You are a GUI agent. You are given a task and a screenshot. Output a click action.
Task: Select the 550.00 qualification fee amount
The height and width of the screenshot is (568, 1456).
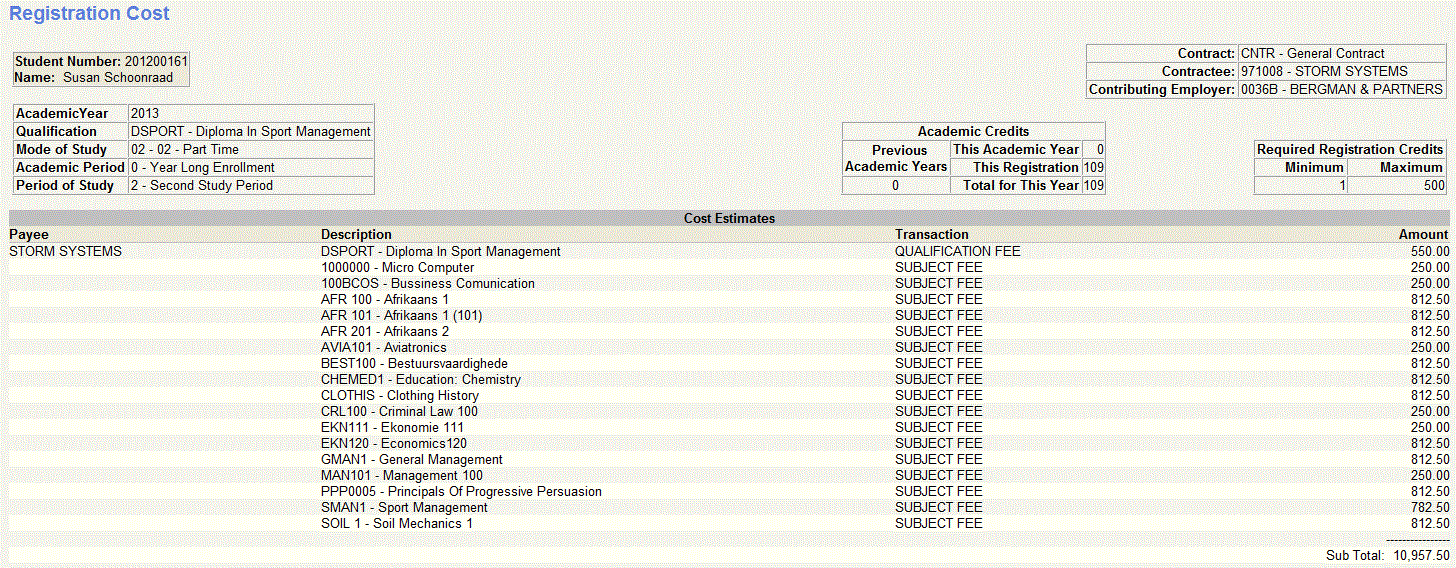tap(1430, 252)
